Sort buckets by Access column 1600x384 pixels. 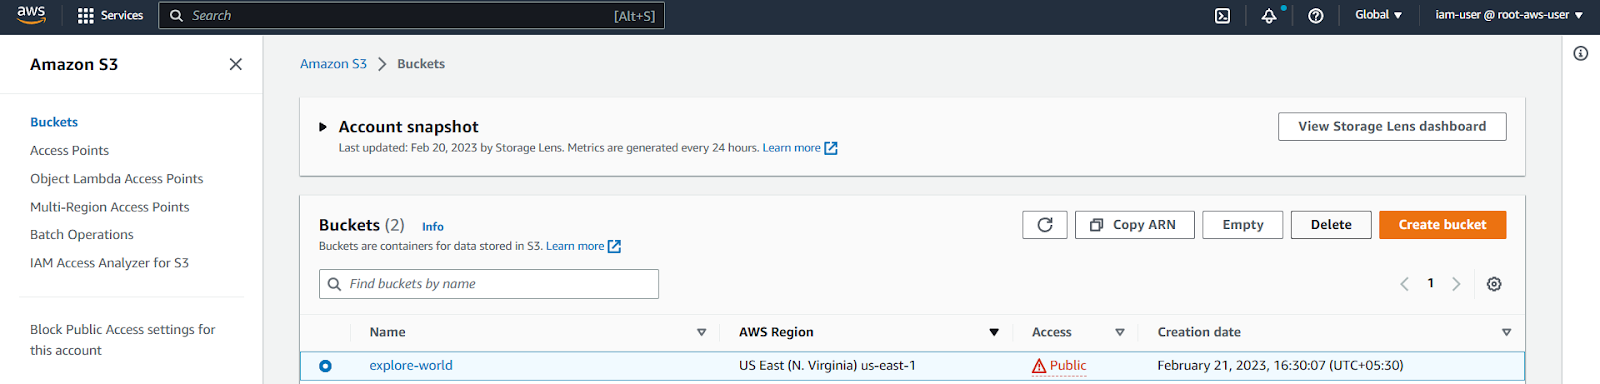pos(1119,332)
